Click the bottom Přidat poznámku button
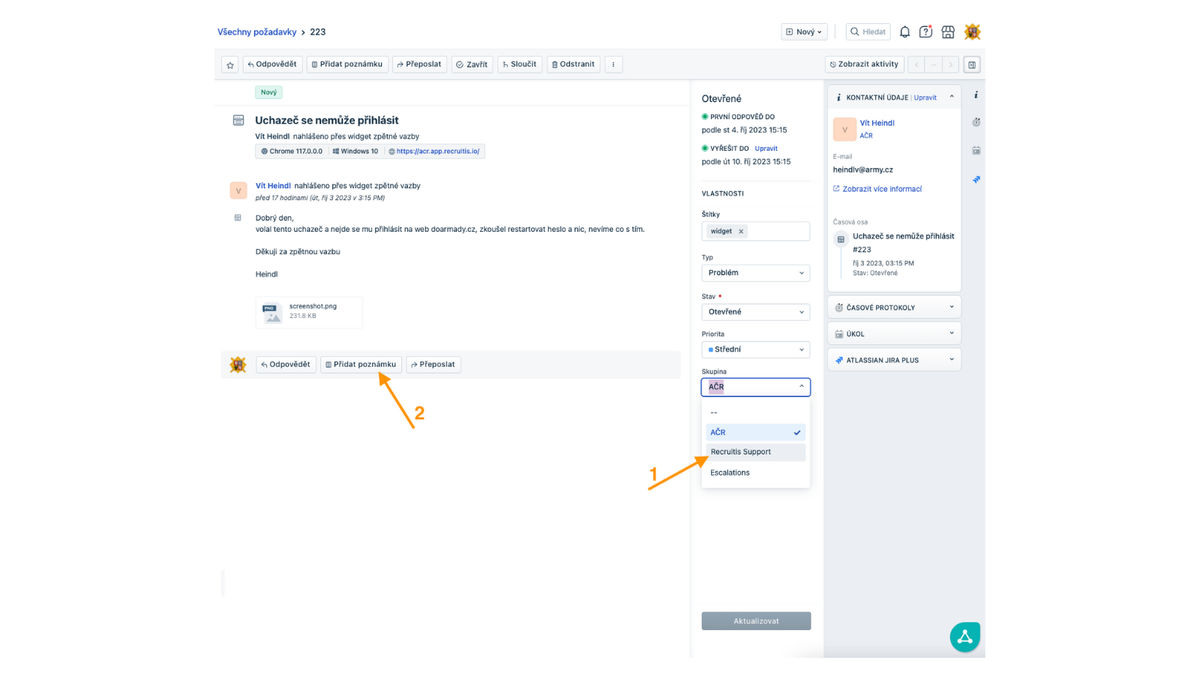This screenshot has height=675, width=1200. 360,365
